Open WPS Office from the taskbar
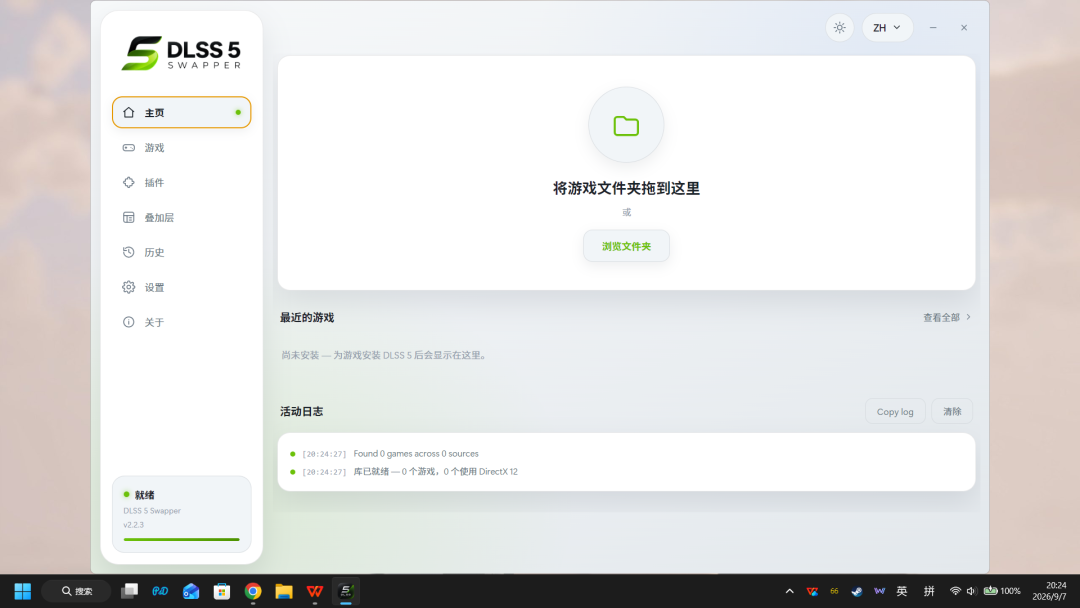 [x=315, y=591]
